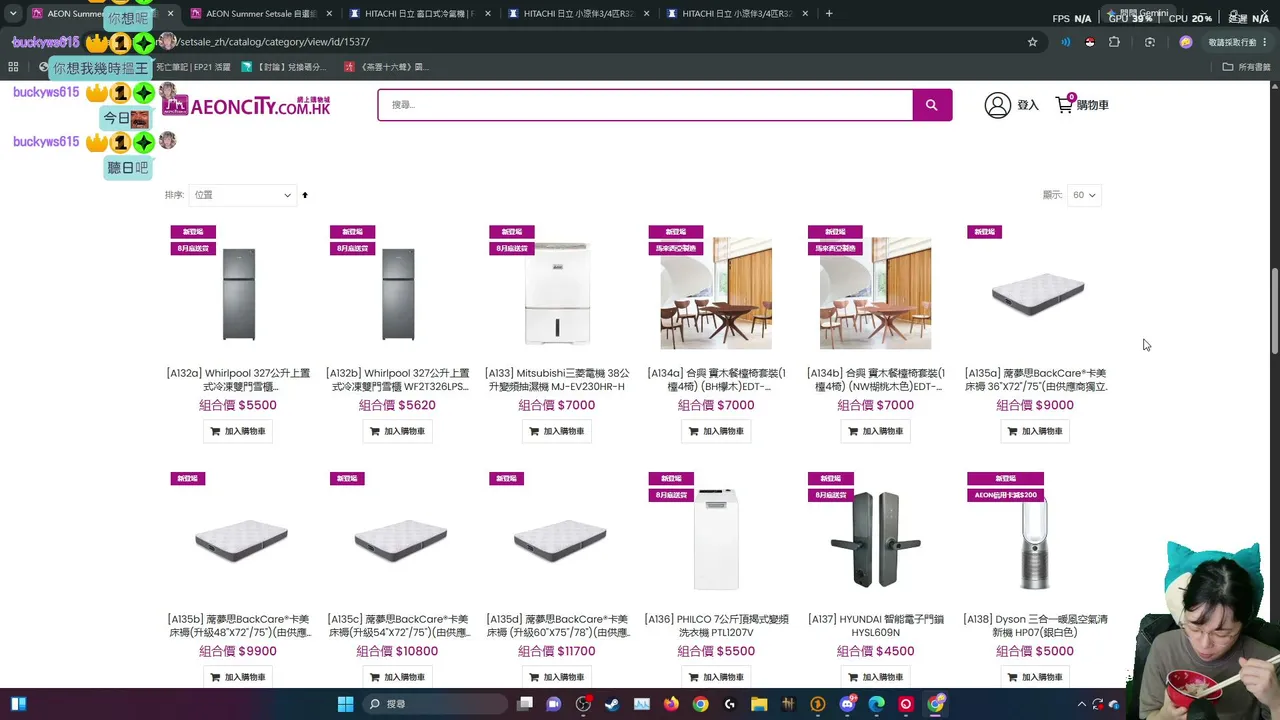Toggle the sort direction arrow

(305, 195)
